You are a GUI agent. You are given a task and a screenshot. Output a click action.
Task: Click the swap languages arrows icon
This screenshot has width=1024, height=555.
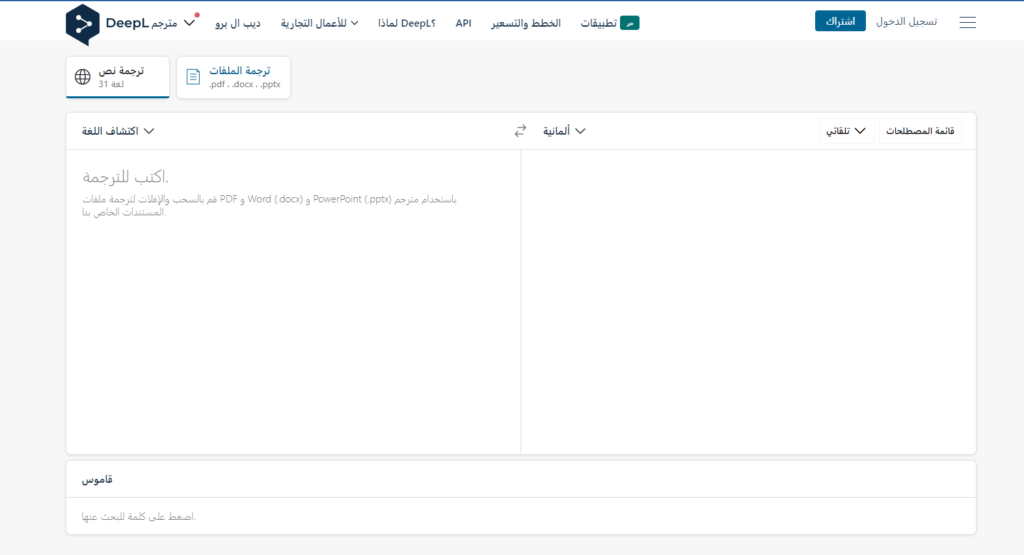(520, 131)
